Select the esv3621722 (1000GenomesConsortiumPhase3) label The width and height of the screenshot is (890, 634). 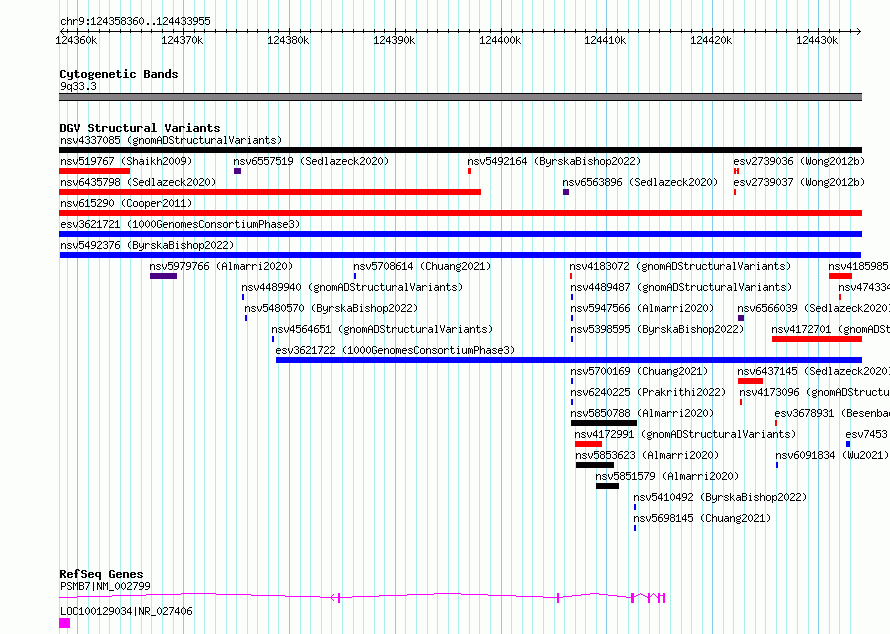tap(395, 350)
